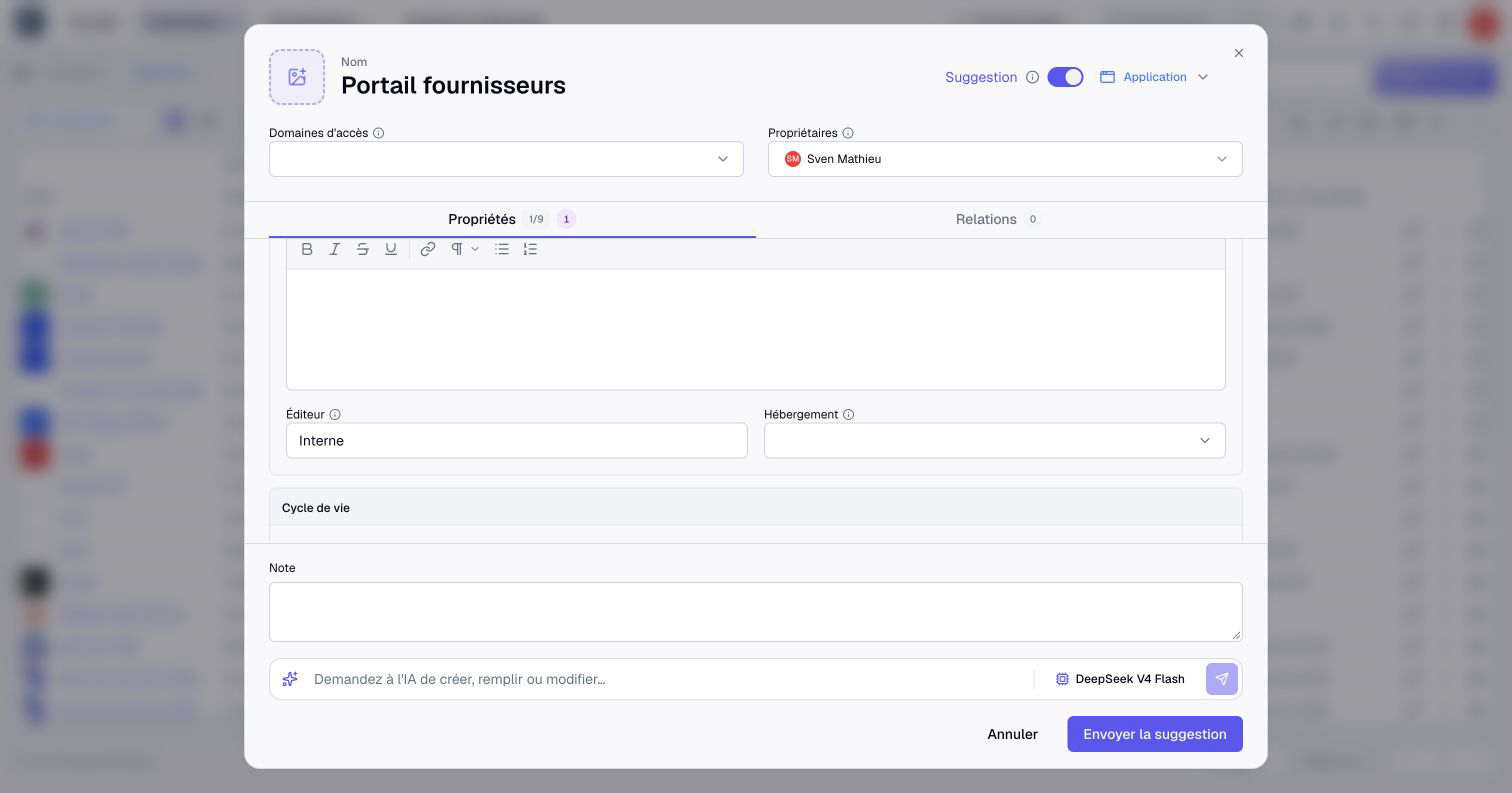Click the Portail fournisseurs name title
This screenshot has width=1512, height=793.
coord(453,85)
